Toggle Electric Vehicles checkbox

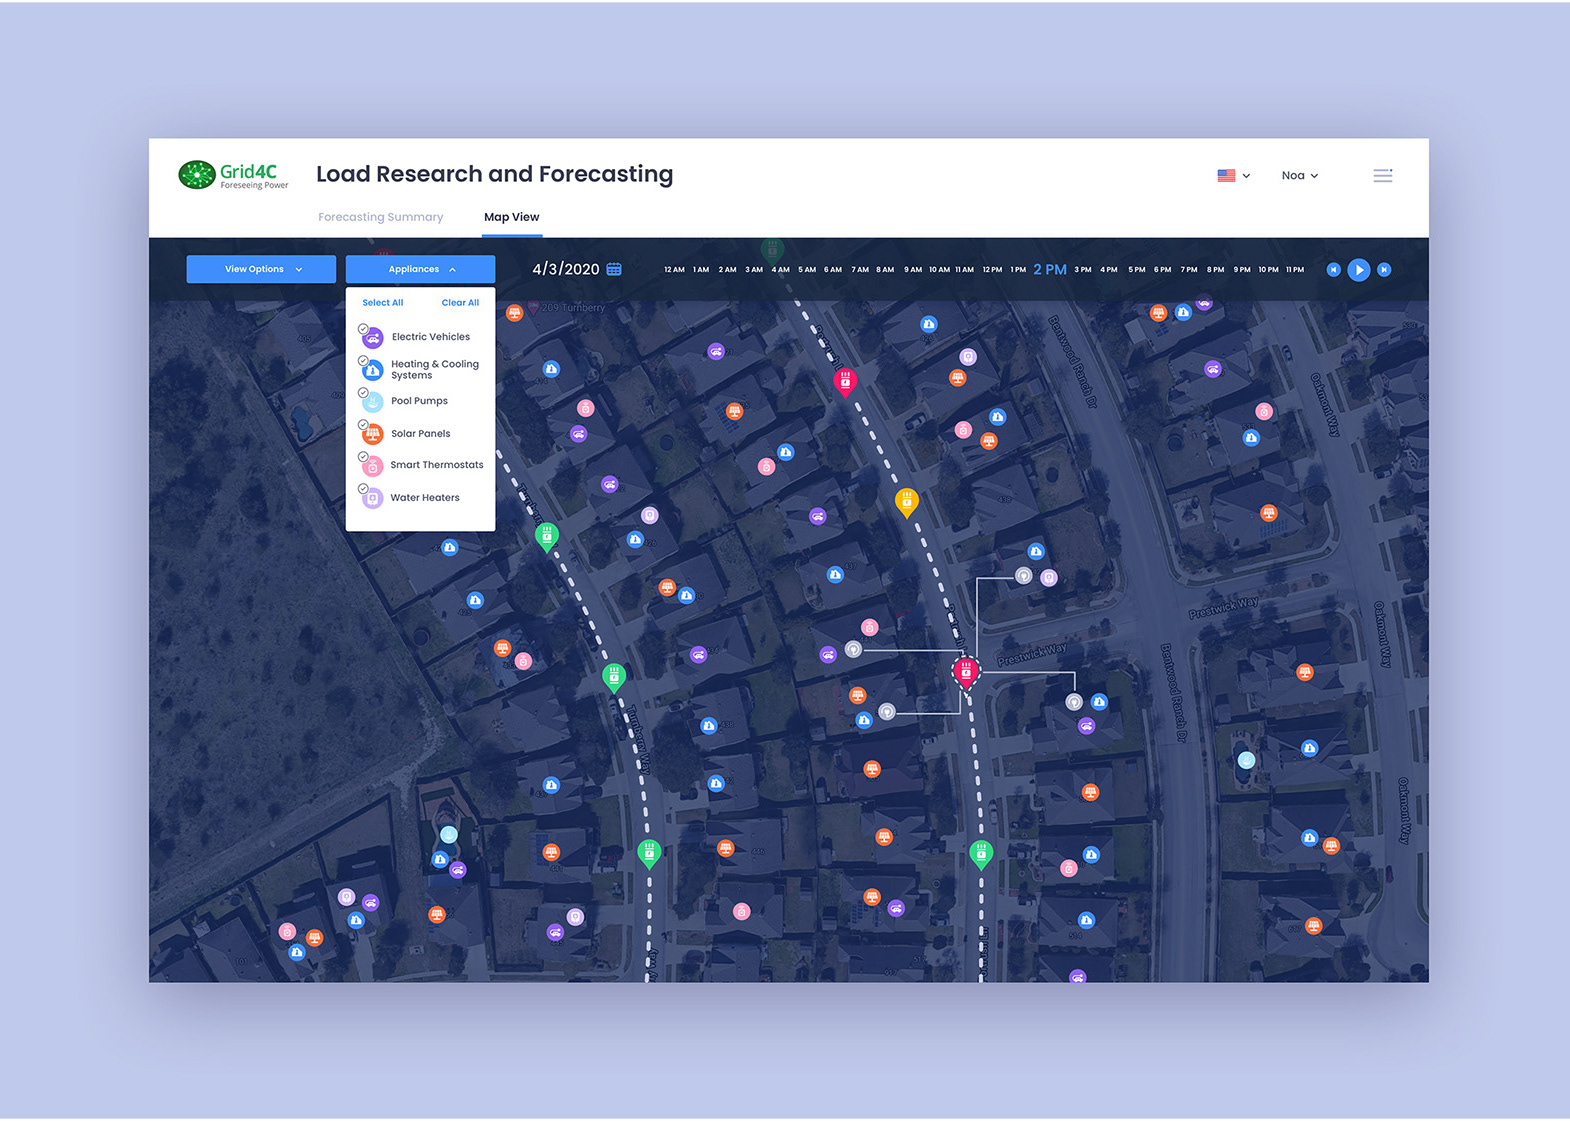pos(363,329)
